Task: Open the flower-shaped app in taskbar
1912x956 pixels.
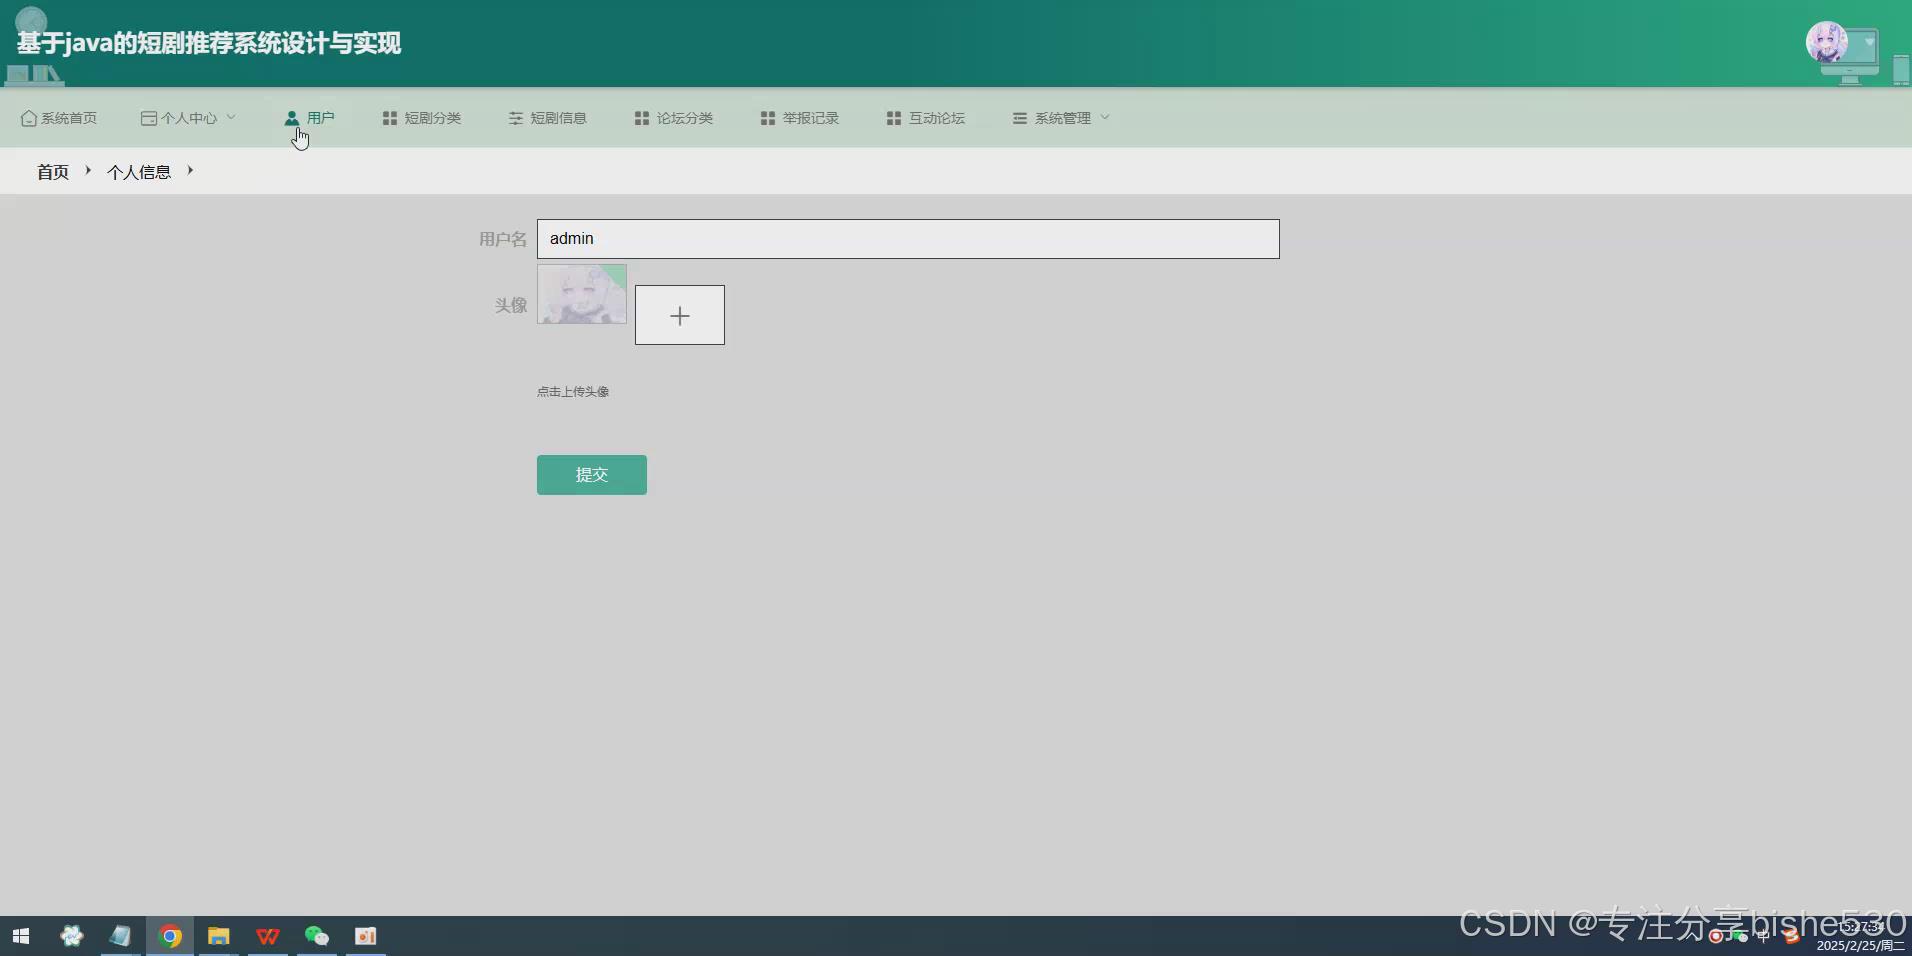Action: pos(72,936)
